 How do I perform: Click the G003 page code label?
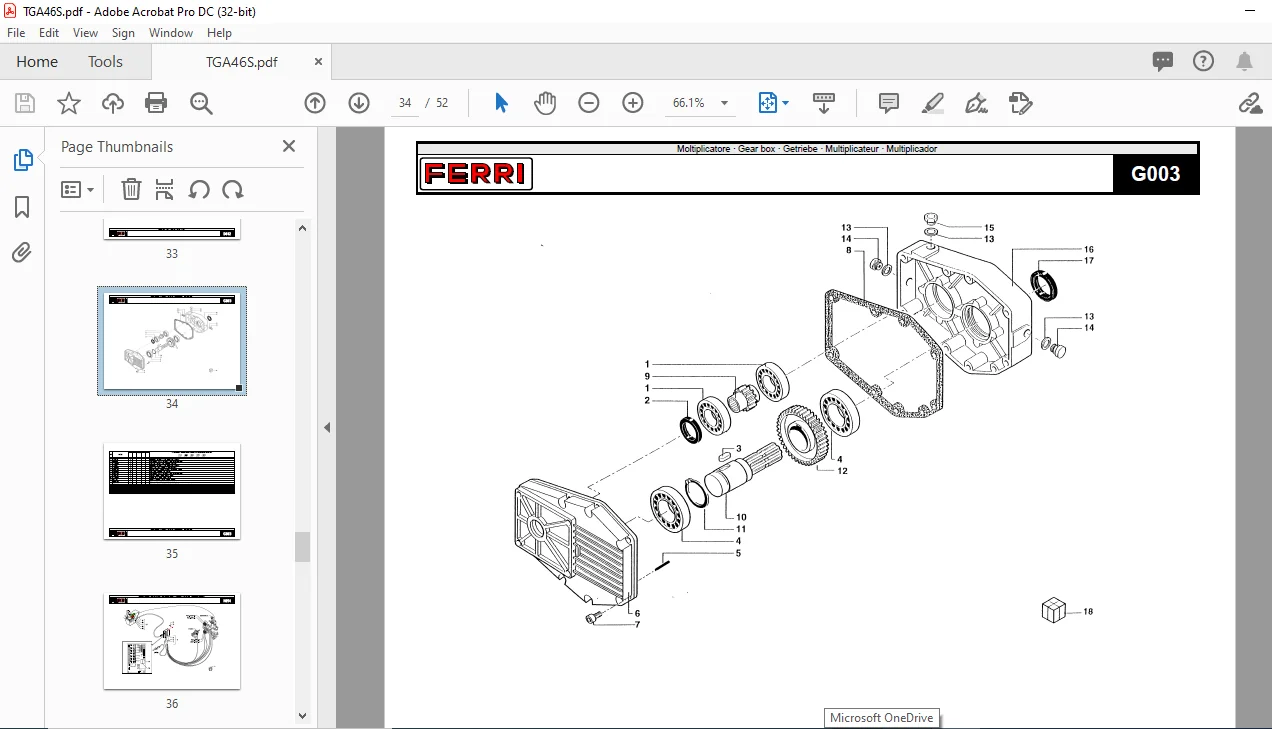coord(1155,174)
